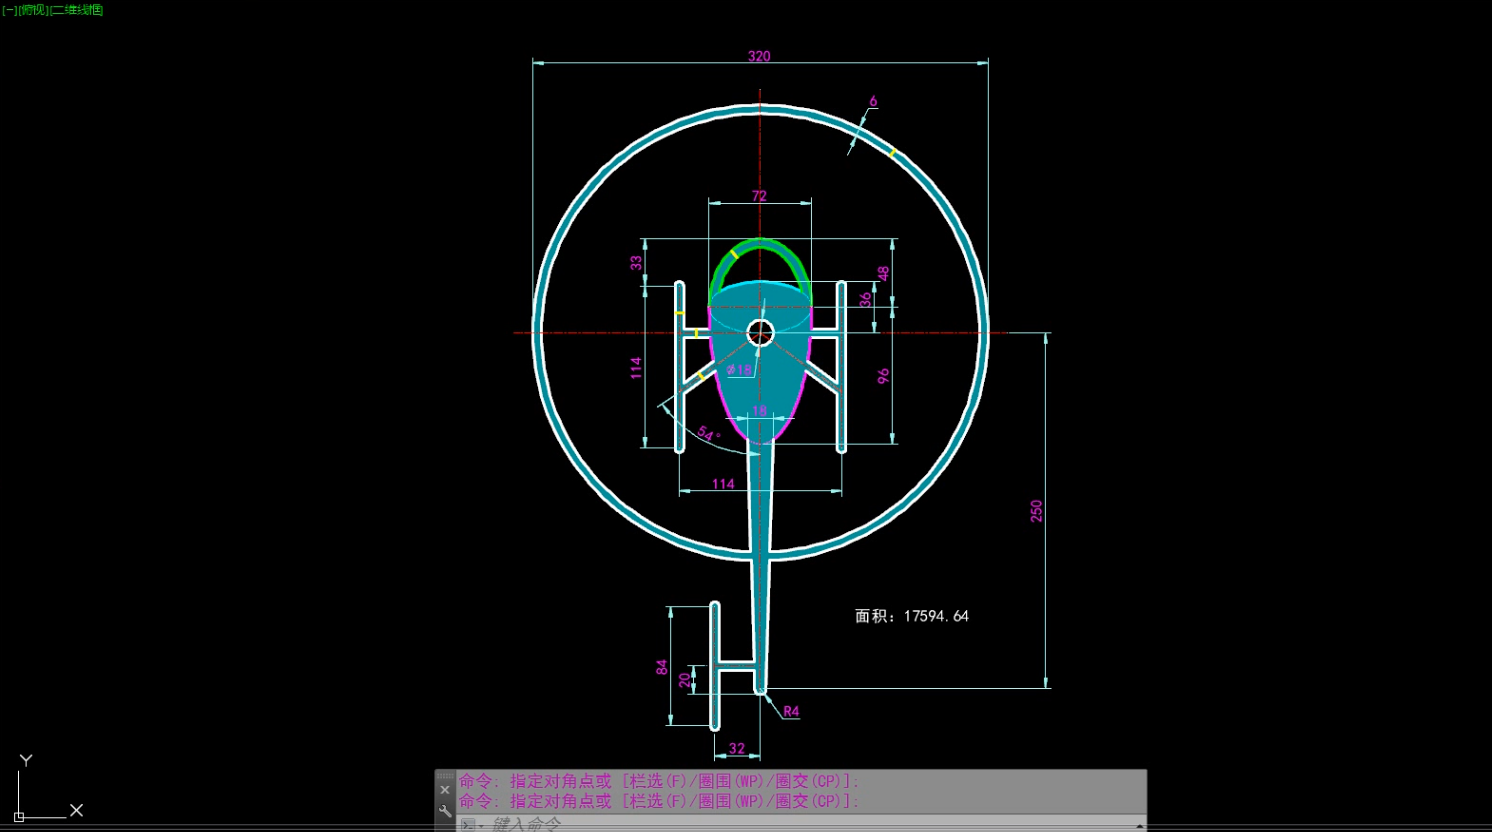Select the 面积: 17594.64 text annotation
Viewport: 1492px width, 832px height.
click(911, 616)
